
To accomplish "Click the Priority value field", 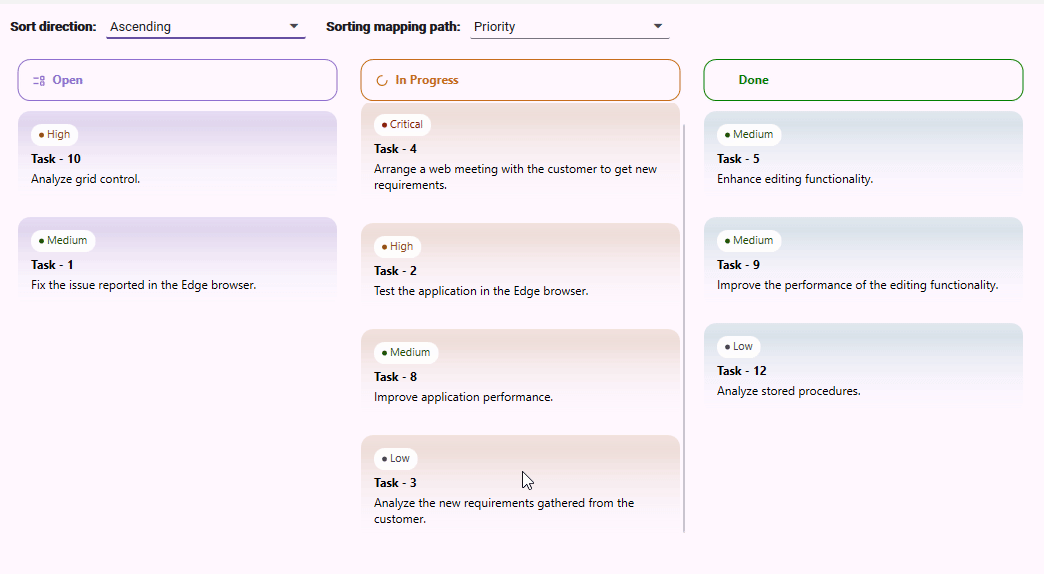I will tap(570, 27).
